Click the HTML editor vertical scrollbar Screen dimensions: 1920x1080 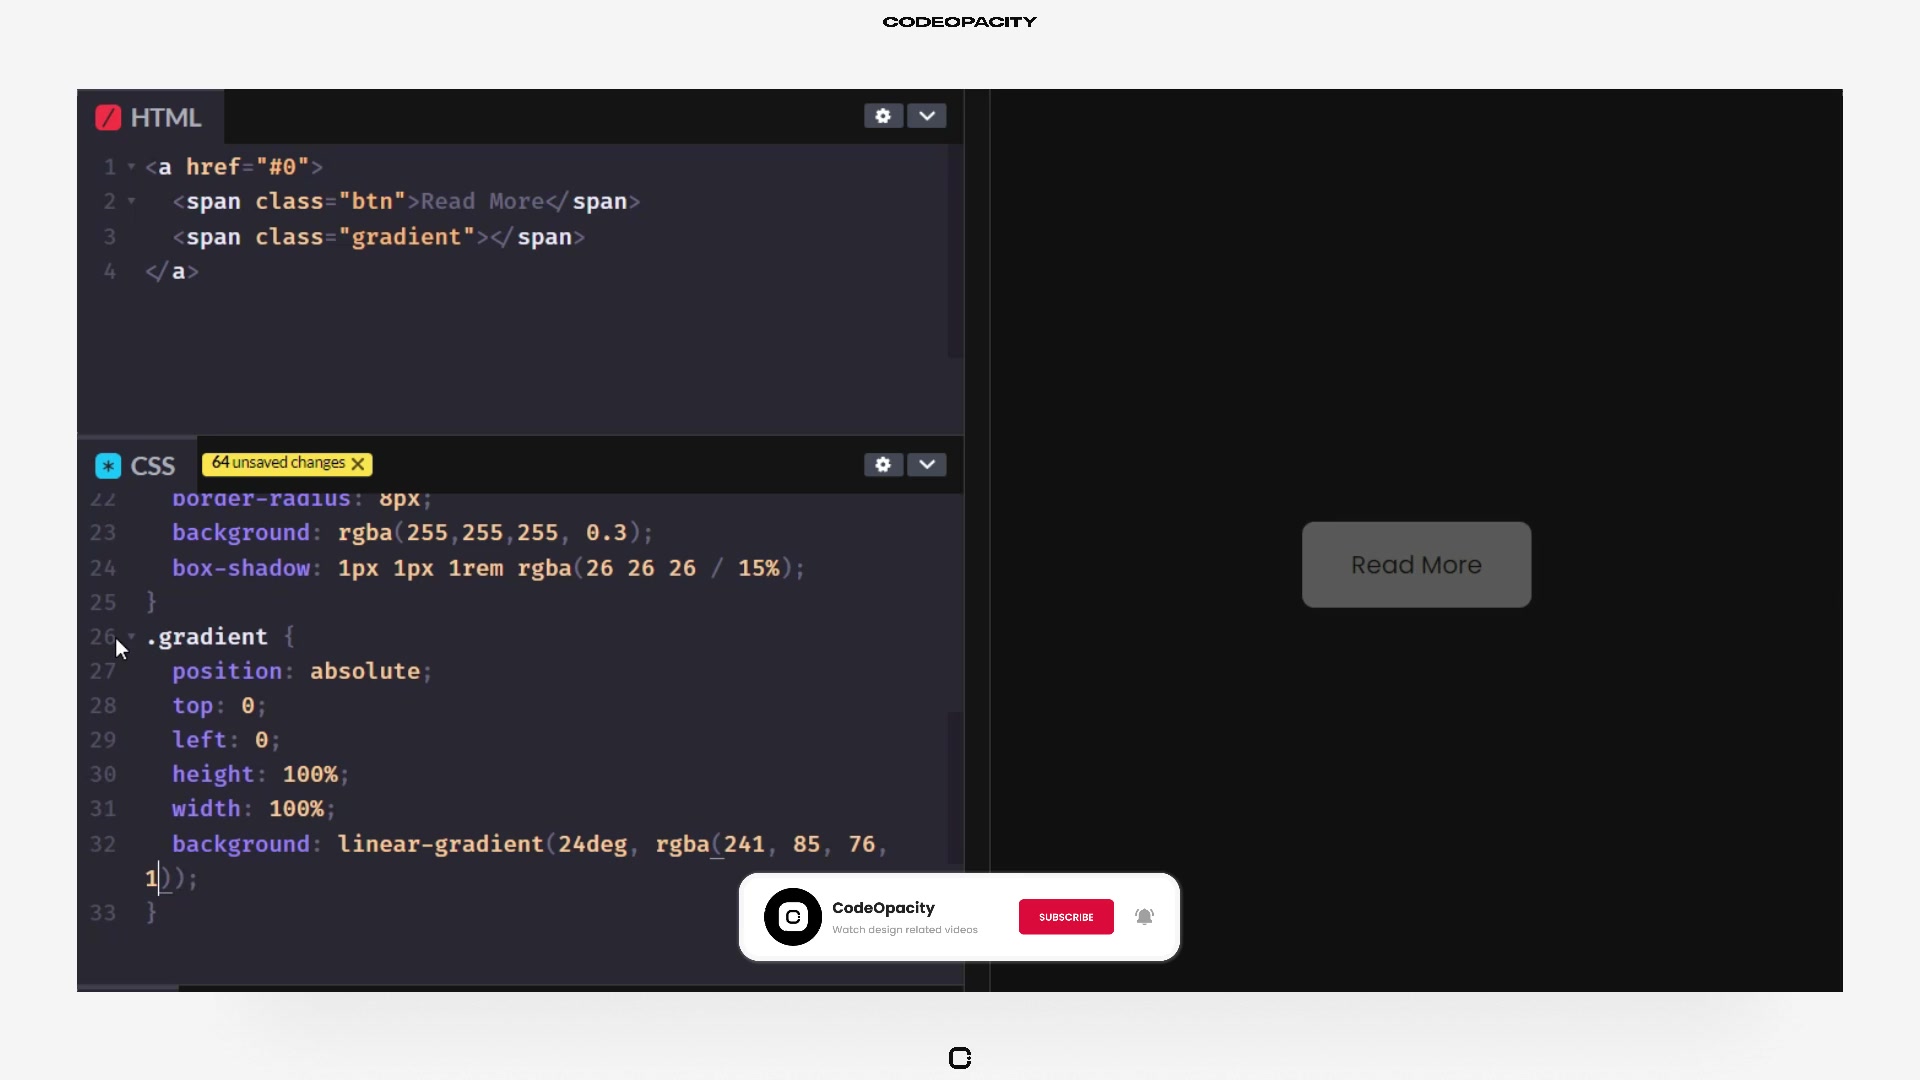click(x=955, y=250)
